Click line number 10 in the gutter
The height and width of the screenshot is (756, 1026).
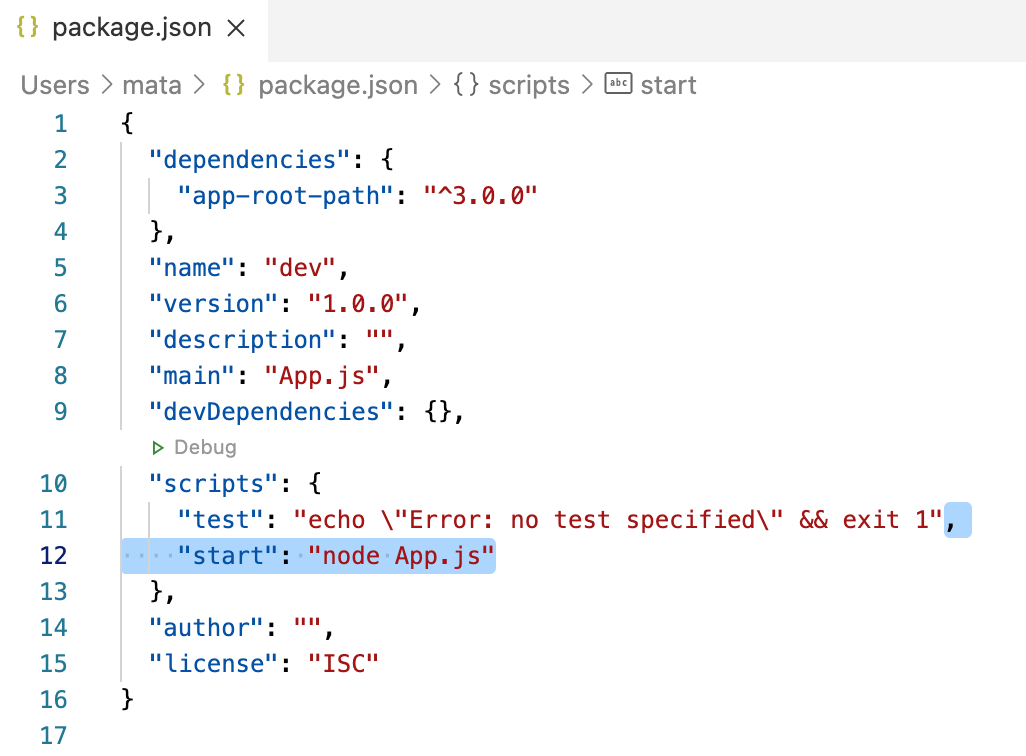54,484
